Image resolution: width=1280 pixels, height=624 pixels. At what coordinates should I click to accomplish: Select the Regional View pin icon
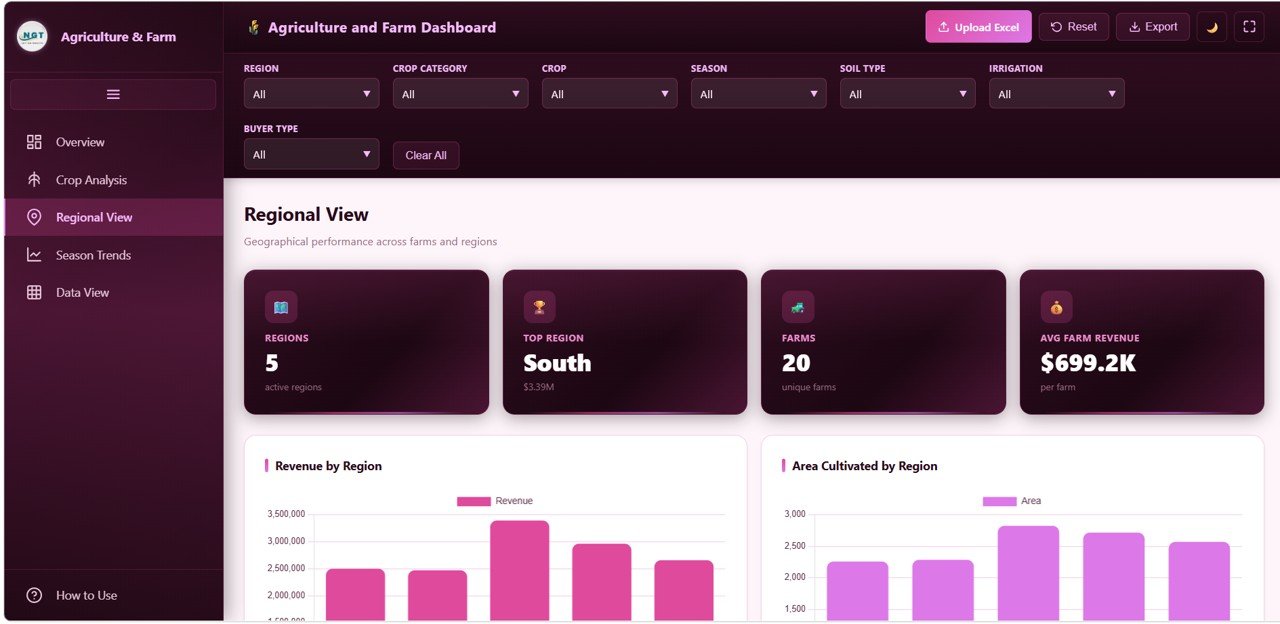coord(33,217)
